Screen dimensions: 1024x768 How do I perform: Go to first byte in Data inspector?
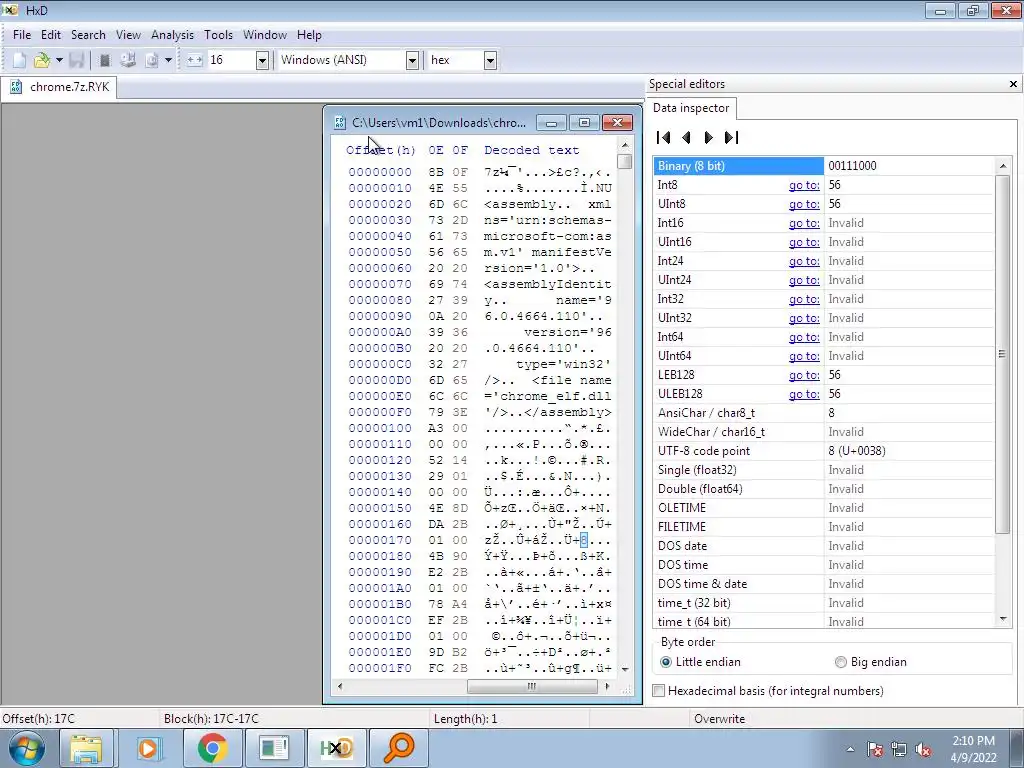(x=664, y=137)
